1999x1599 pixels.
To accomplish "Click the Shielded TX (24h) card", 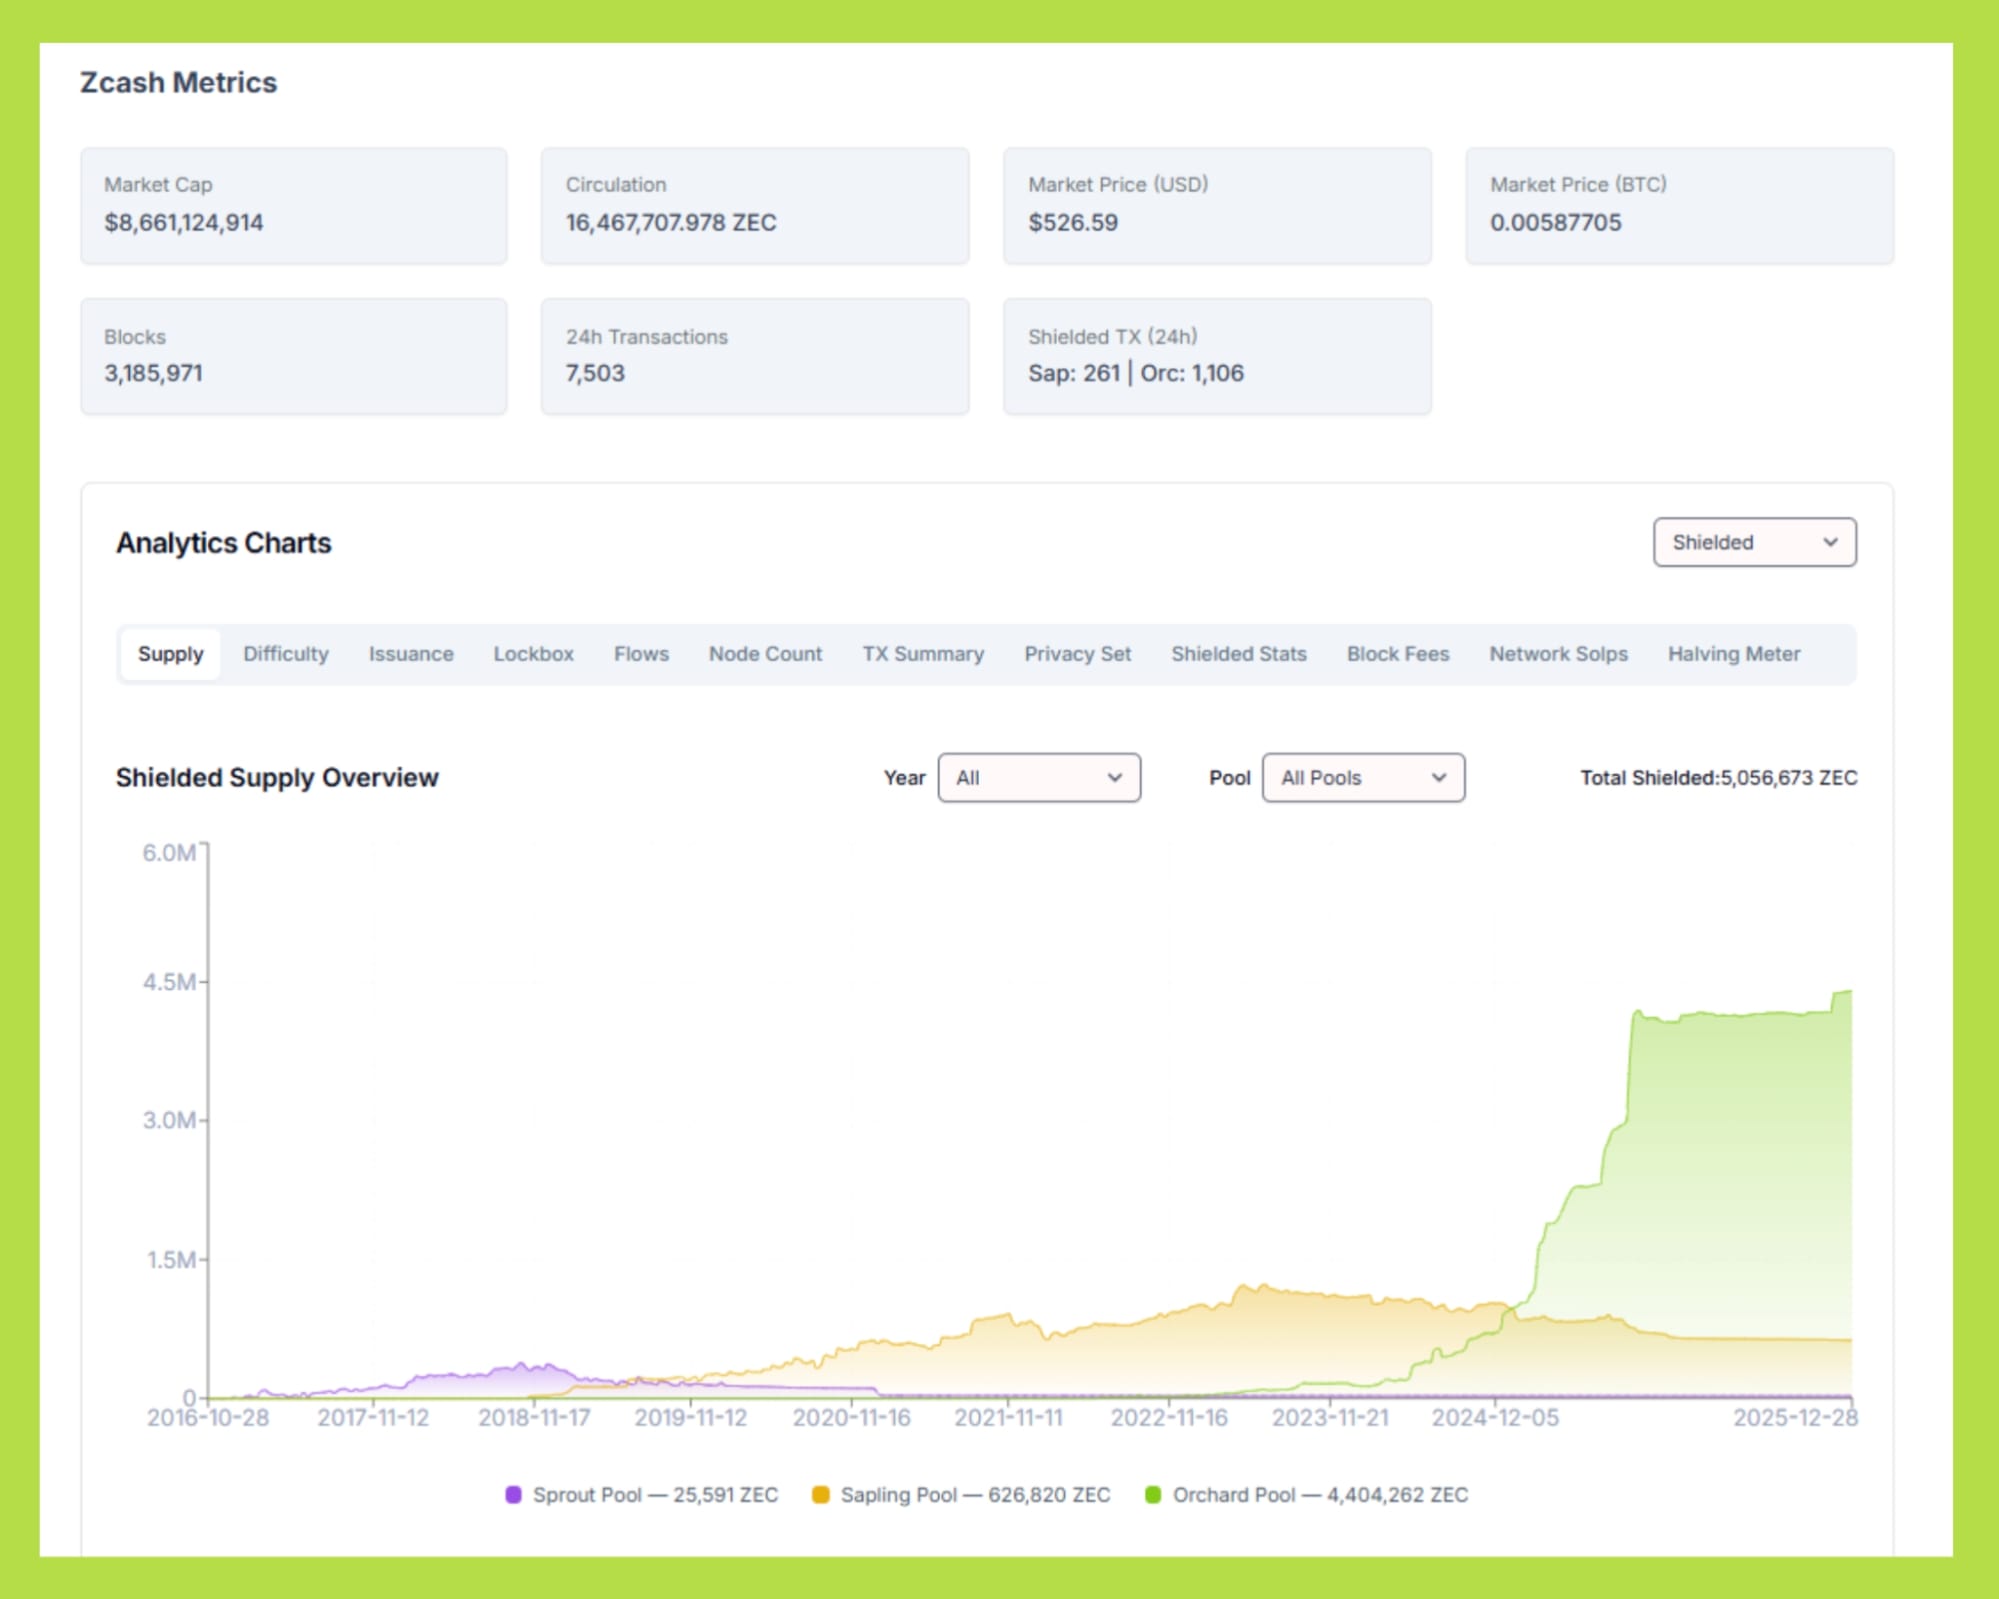I will point(1216,356).
